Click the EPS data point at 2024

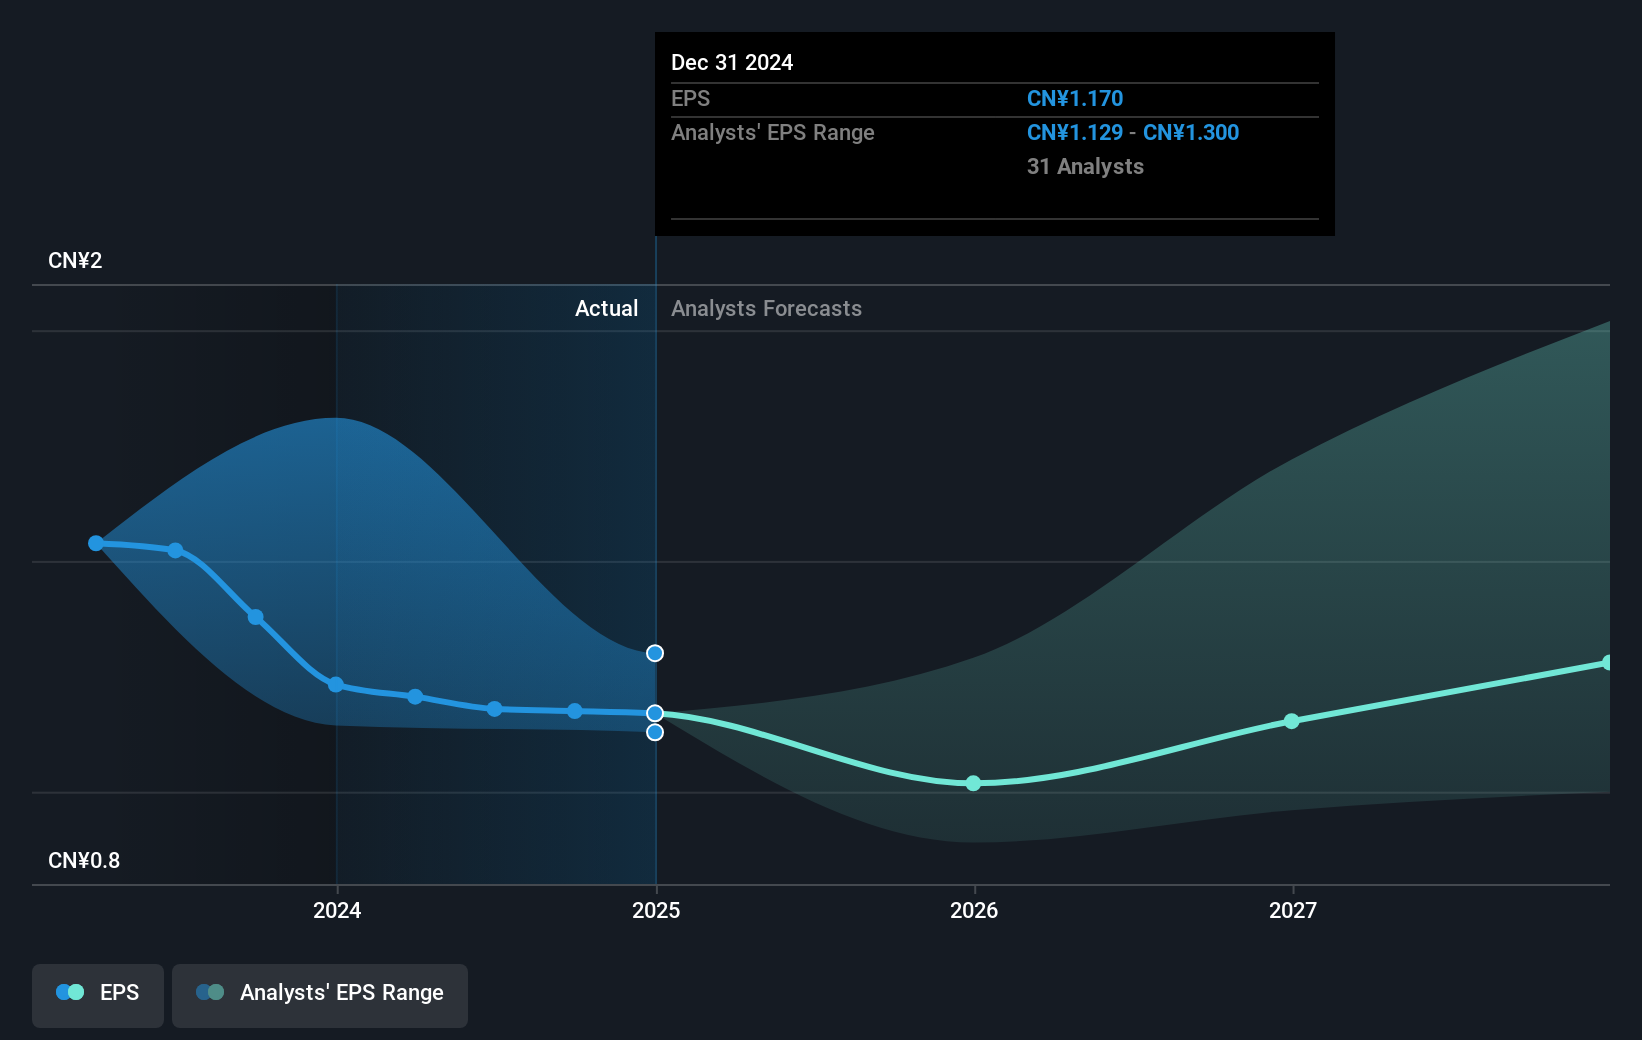[336, 685]
